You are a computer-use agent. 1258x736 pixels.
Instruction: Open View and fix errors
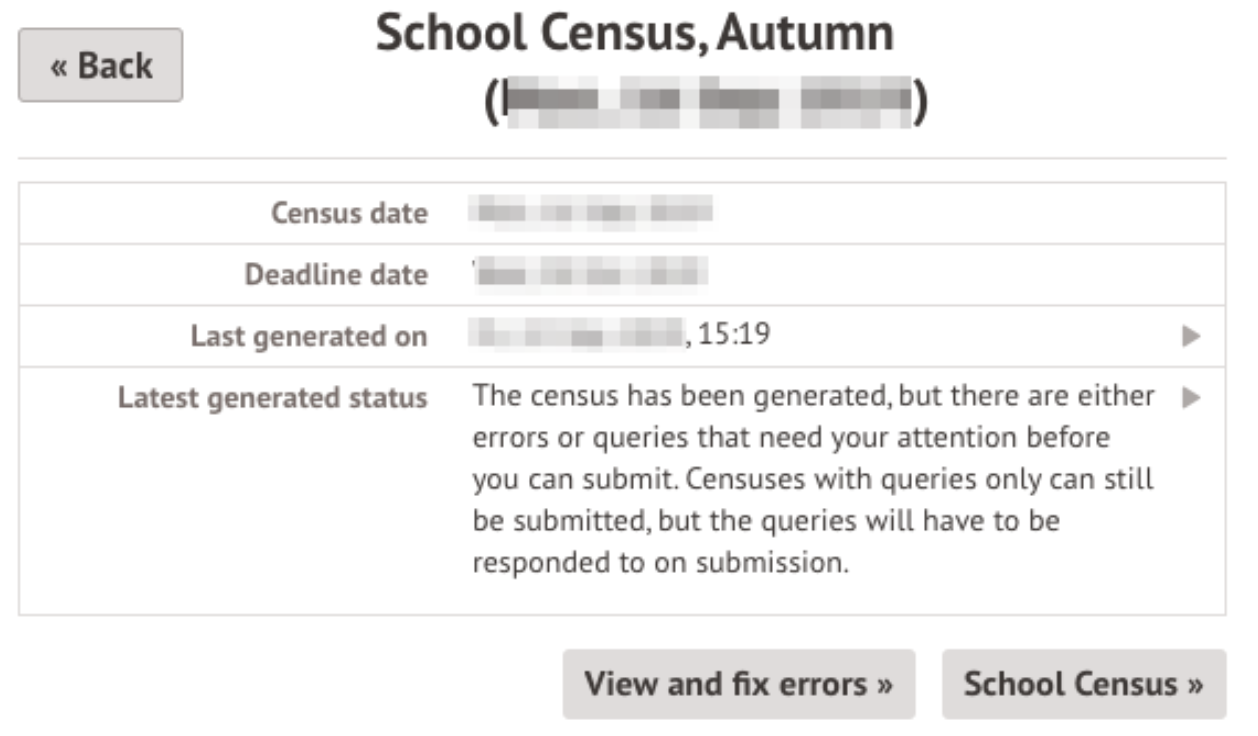pos(738,684)
